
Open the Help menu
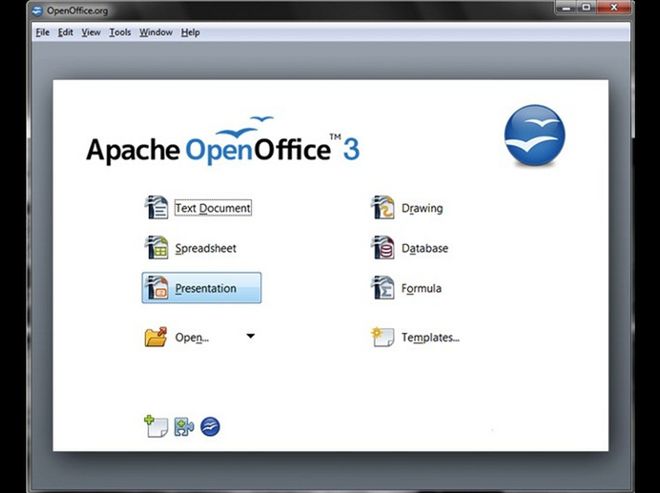(190, 32)
